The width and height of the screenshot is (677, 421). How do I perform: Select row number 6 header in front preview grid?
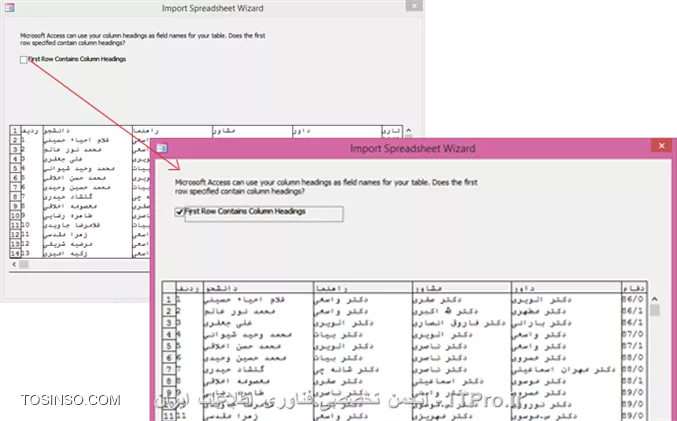coord(169,358)
